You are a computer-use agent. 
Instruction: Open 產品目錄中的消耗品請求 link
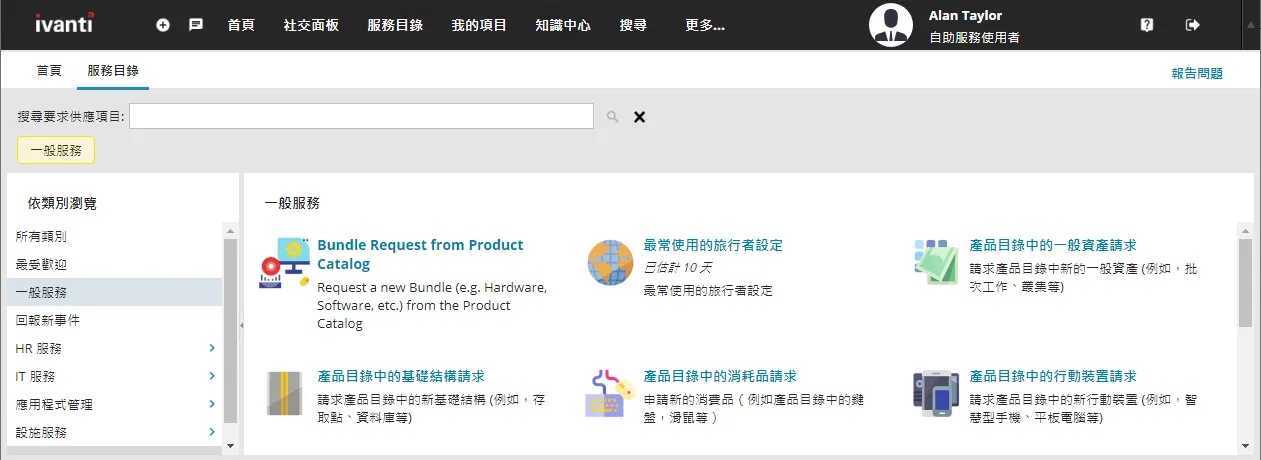coord(720,376)
